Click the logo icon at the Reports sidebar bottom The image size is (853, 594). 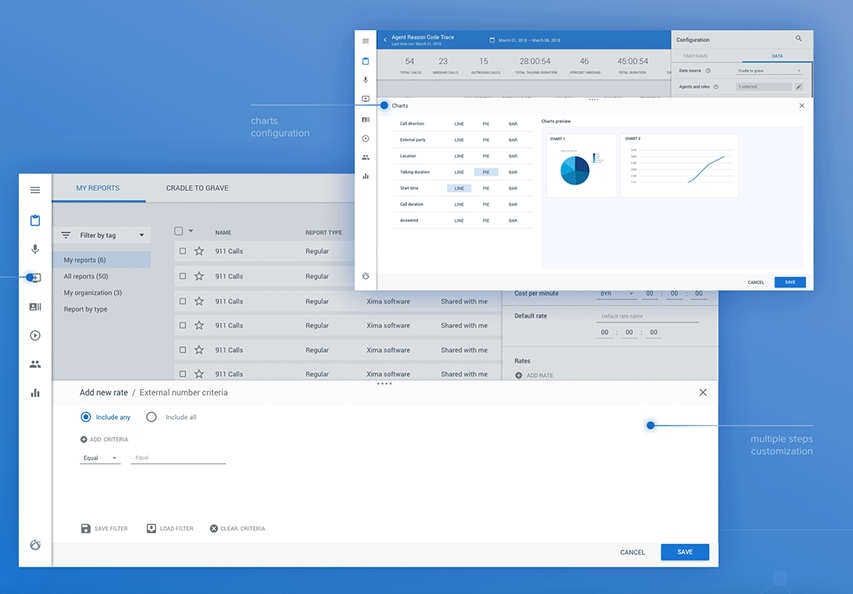(35, 544)
